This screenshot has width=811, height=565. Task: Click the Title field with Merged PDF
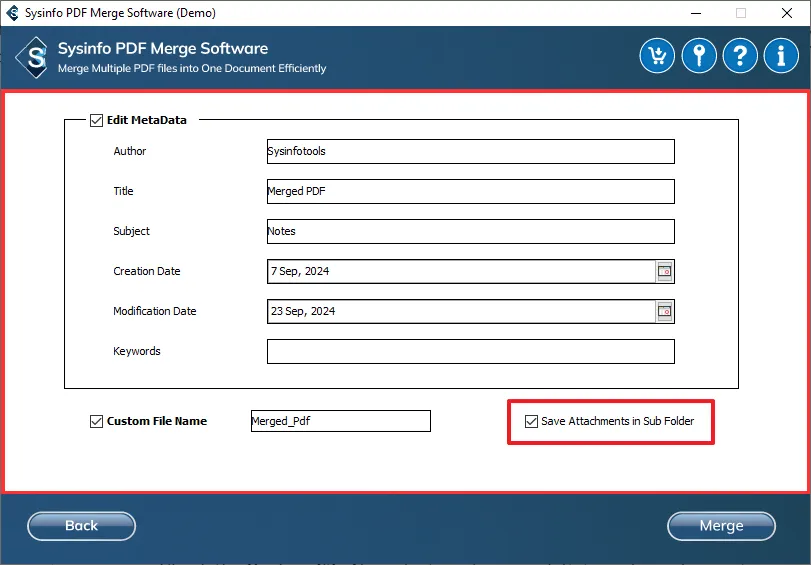click(x=471, y=191)
